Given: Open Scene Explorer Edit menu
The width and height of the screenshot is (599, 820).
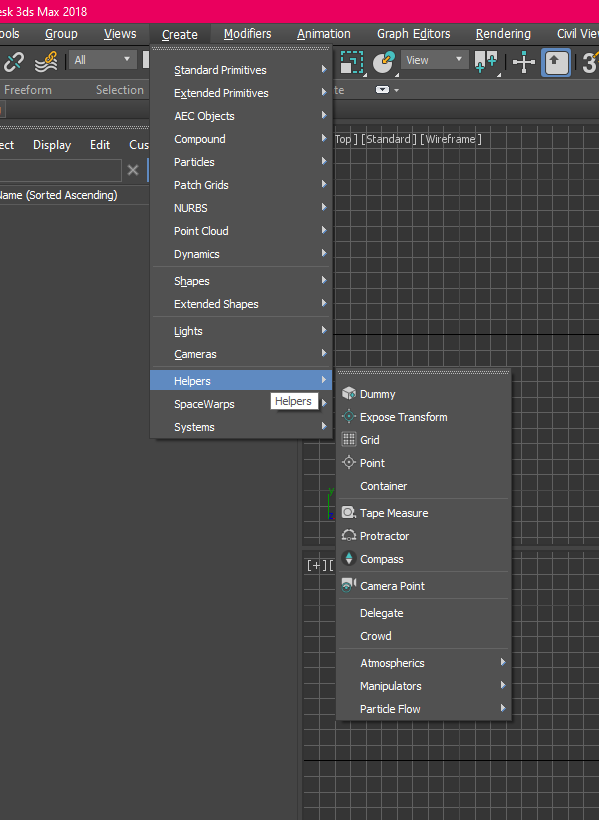Looking at the screenshot, I should click(100, 145).
